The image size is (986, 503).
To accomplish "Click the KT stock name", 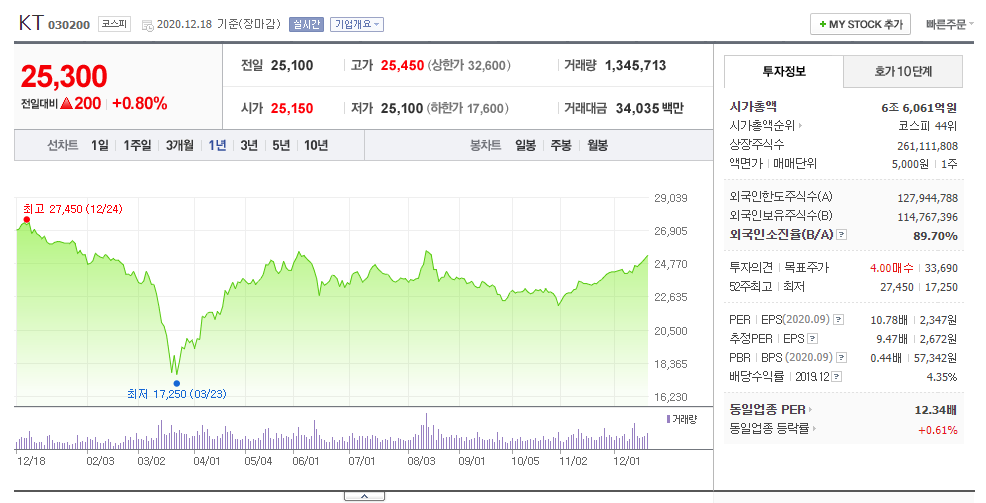I will (x=31, y=23).
